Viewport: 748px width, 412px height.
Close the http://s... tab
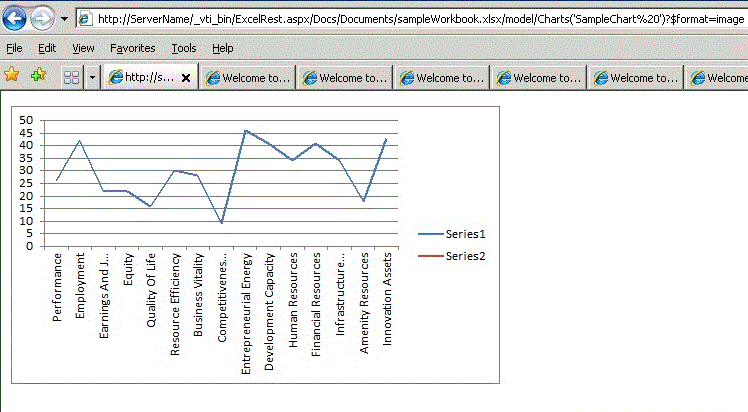click(186, 78)
